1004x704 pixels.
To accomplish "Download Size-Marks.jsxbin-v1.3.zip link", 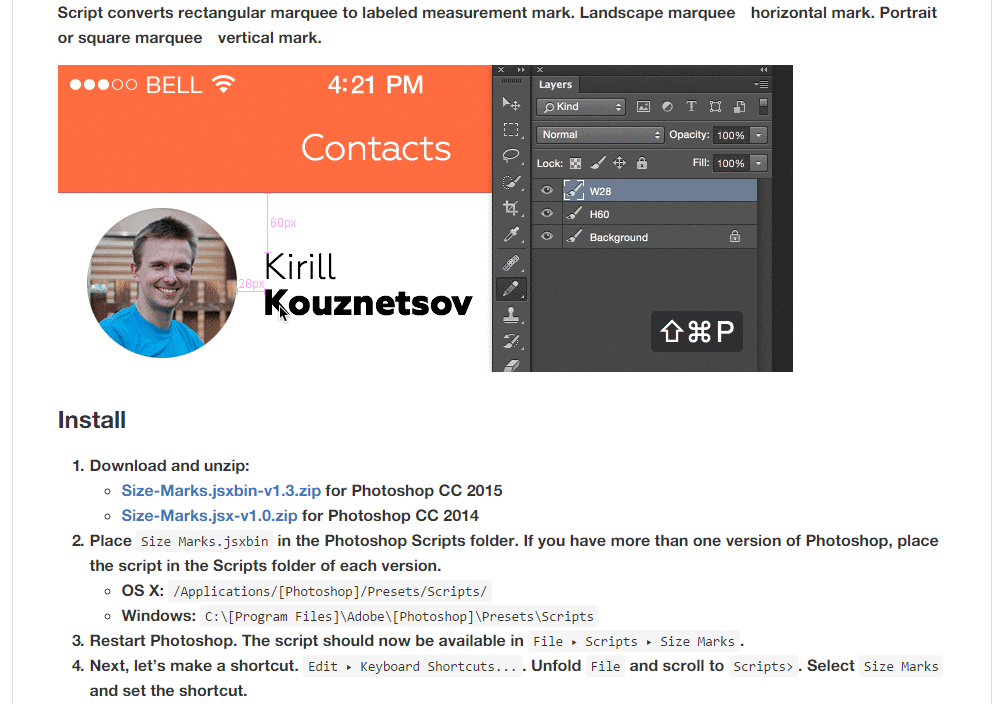I will coord(221,491).
